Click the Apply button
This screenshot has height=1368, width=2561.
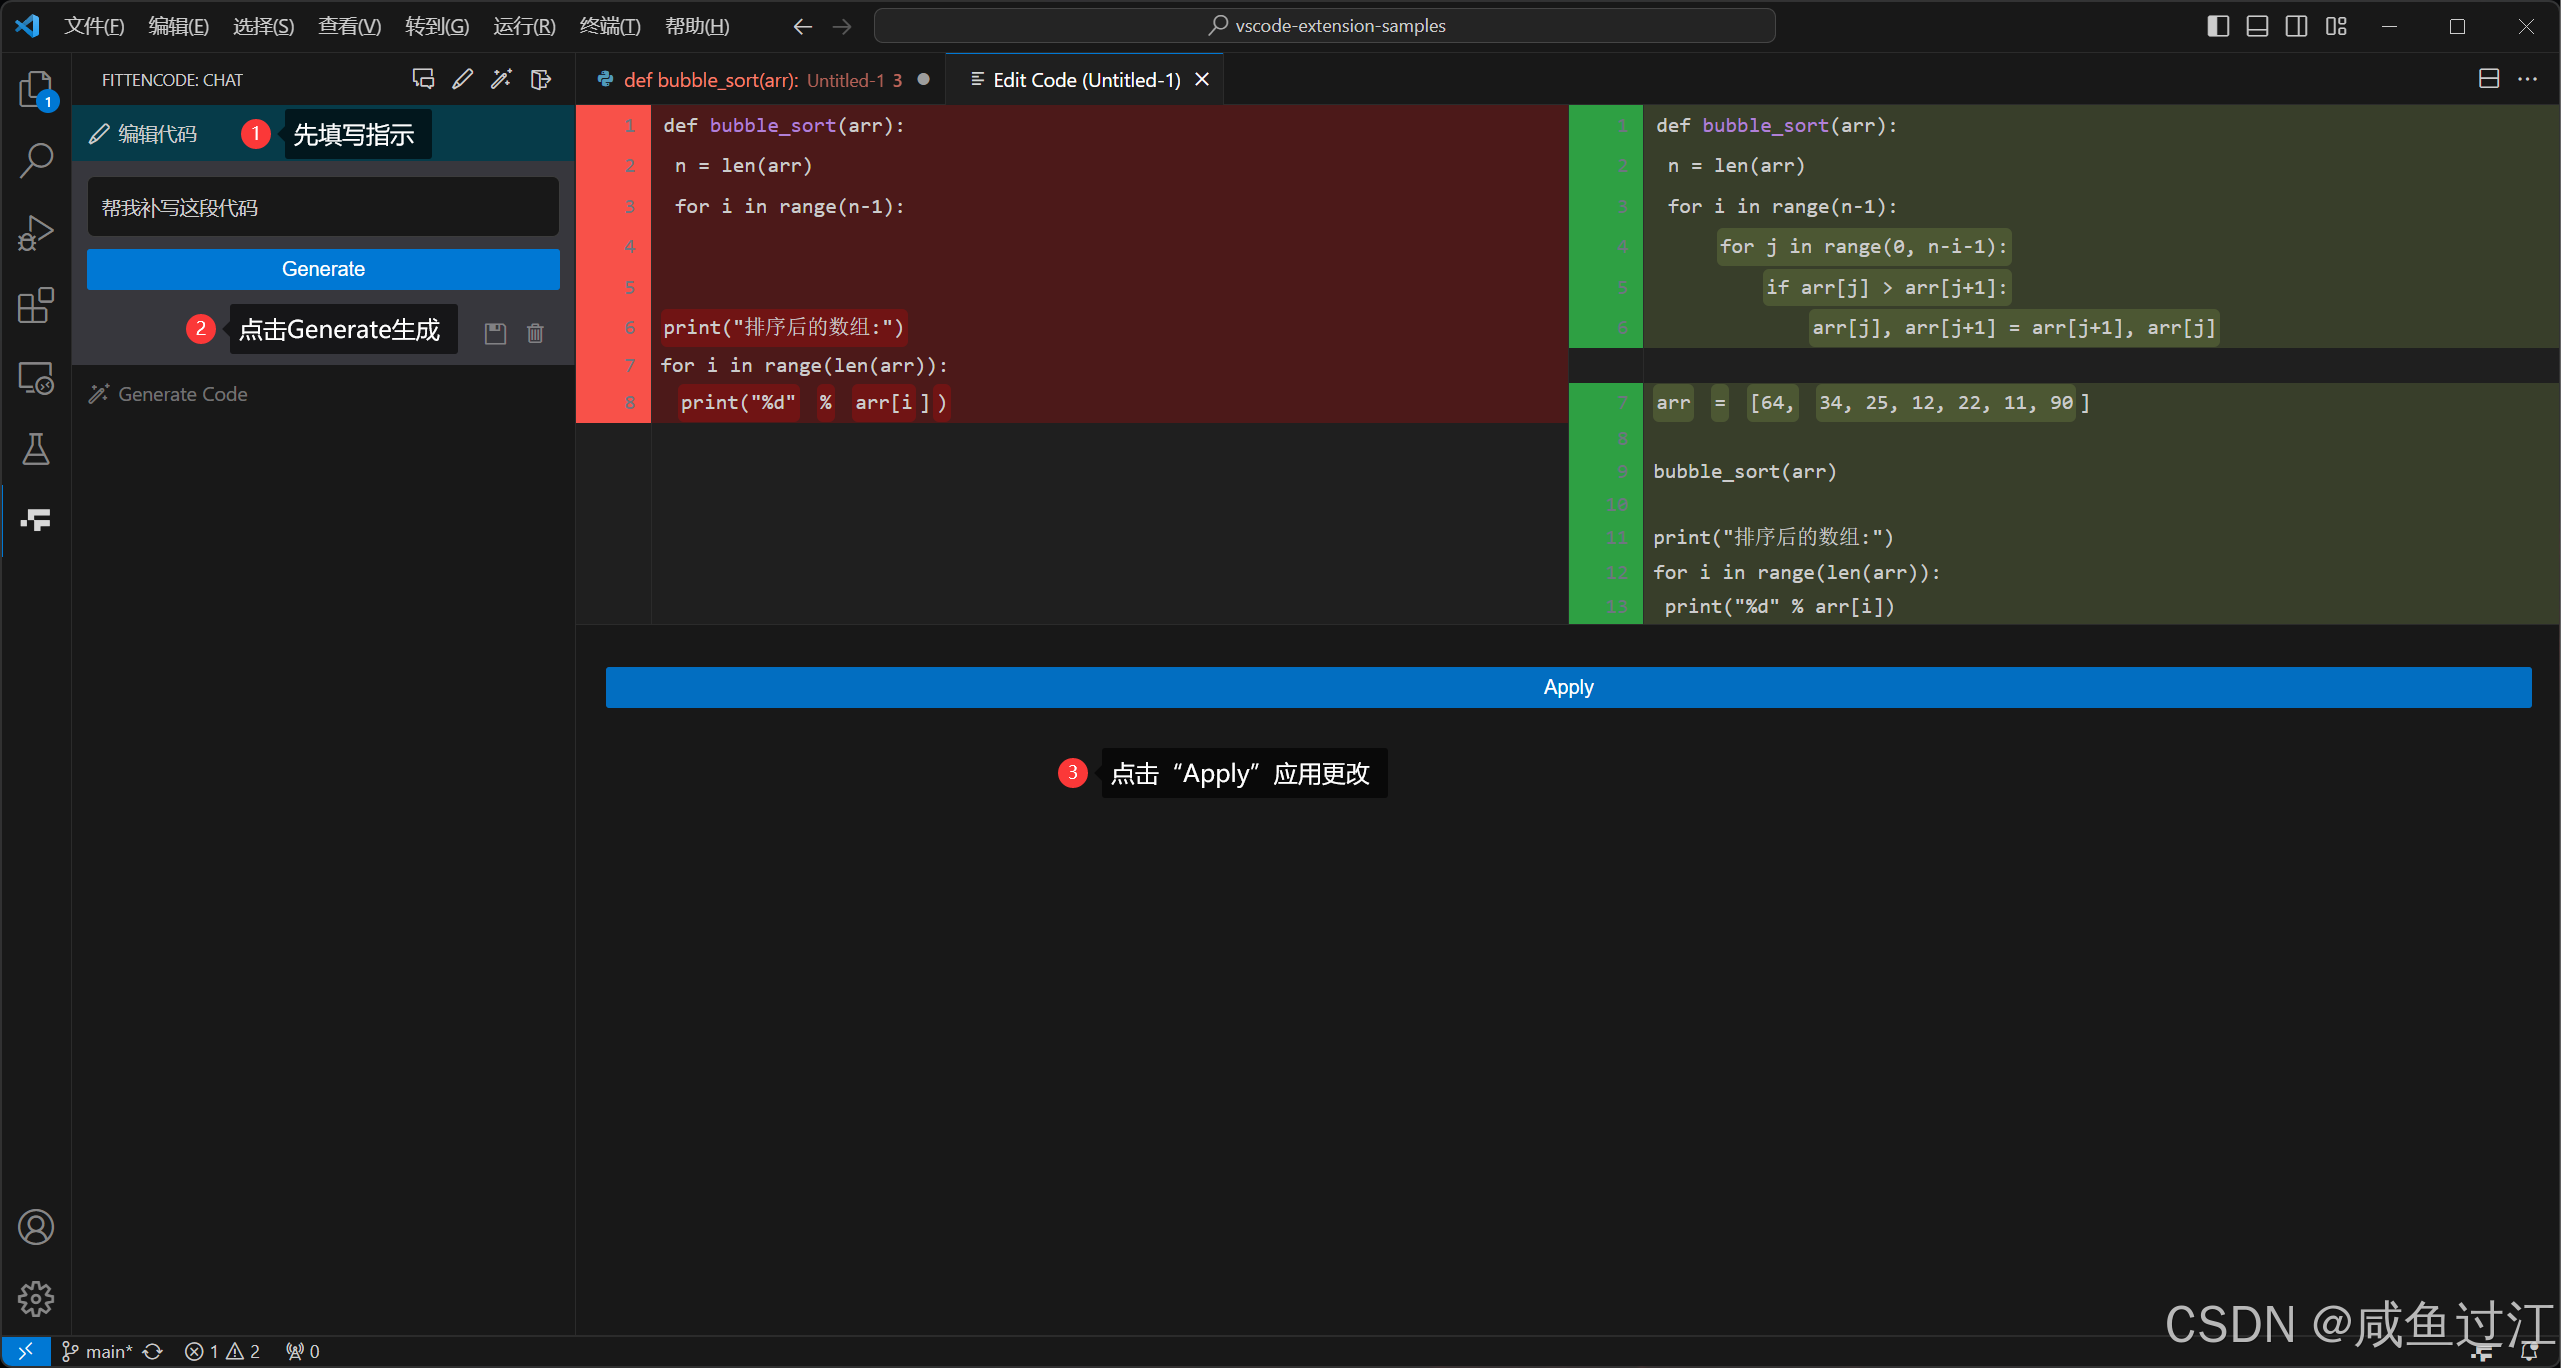[1568, 687]
